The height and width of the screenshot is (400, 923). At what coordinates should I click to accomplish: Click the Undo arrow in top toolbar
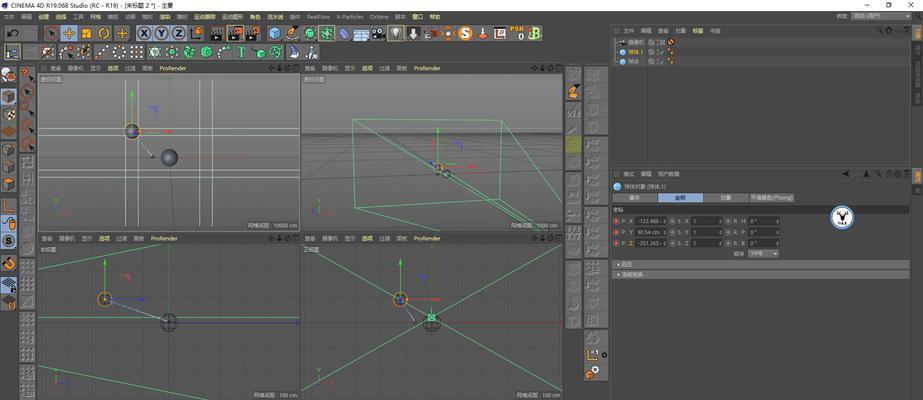pos(12,34)
